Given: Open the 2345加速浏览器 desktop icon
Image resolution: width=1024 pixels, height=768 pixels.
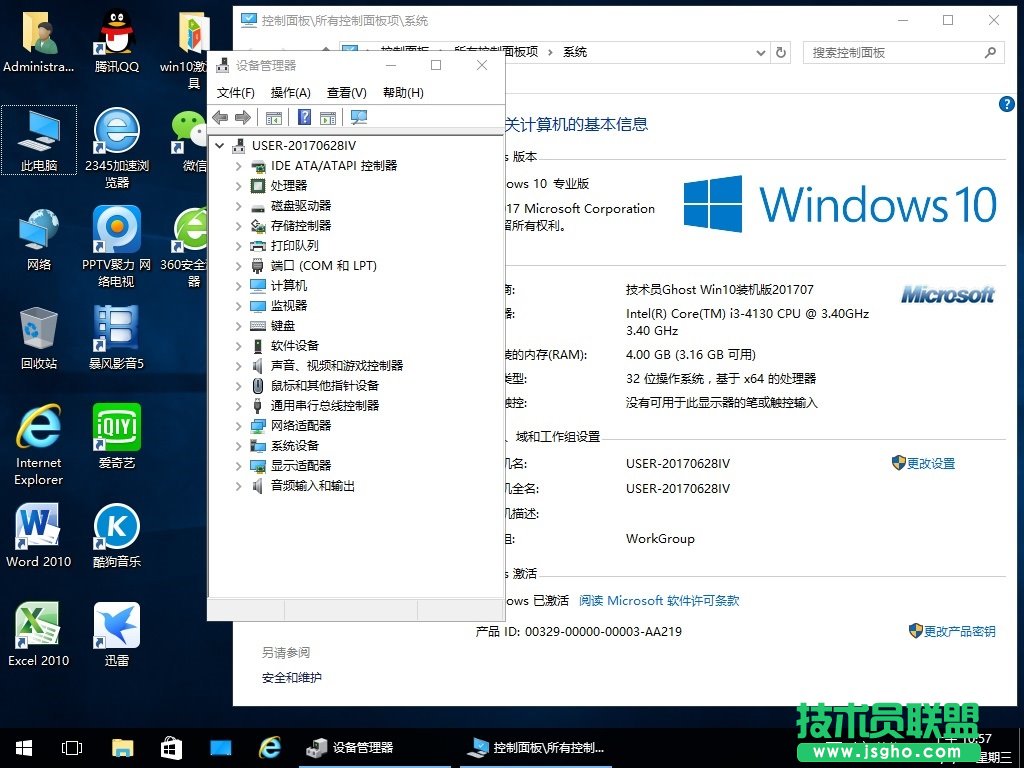Looking at the screenshot, I should click(x=117, y=148).
